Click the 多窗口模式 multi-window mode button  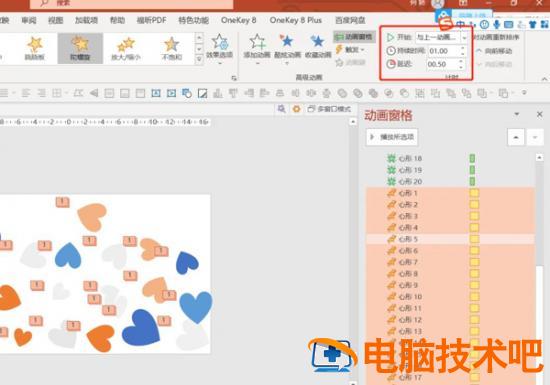329,109
